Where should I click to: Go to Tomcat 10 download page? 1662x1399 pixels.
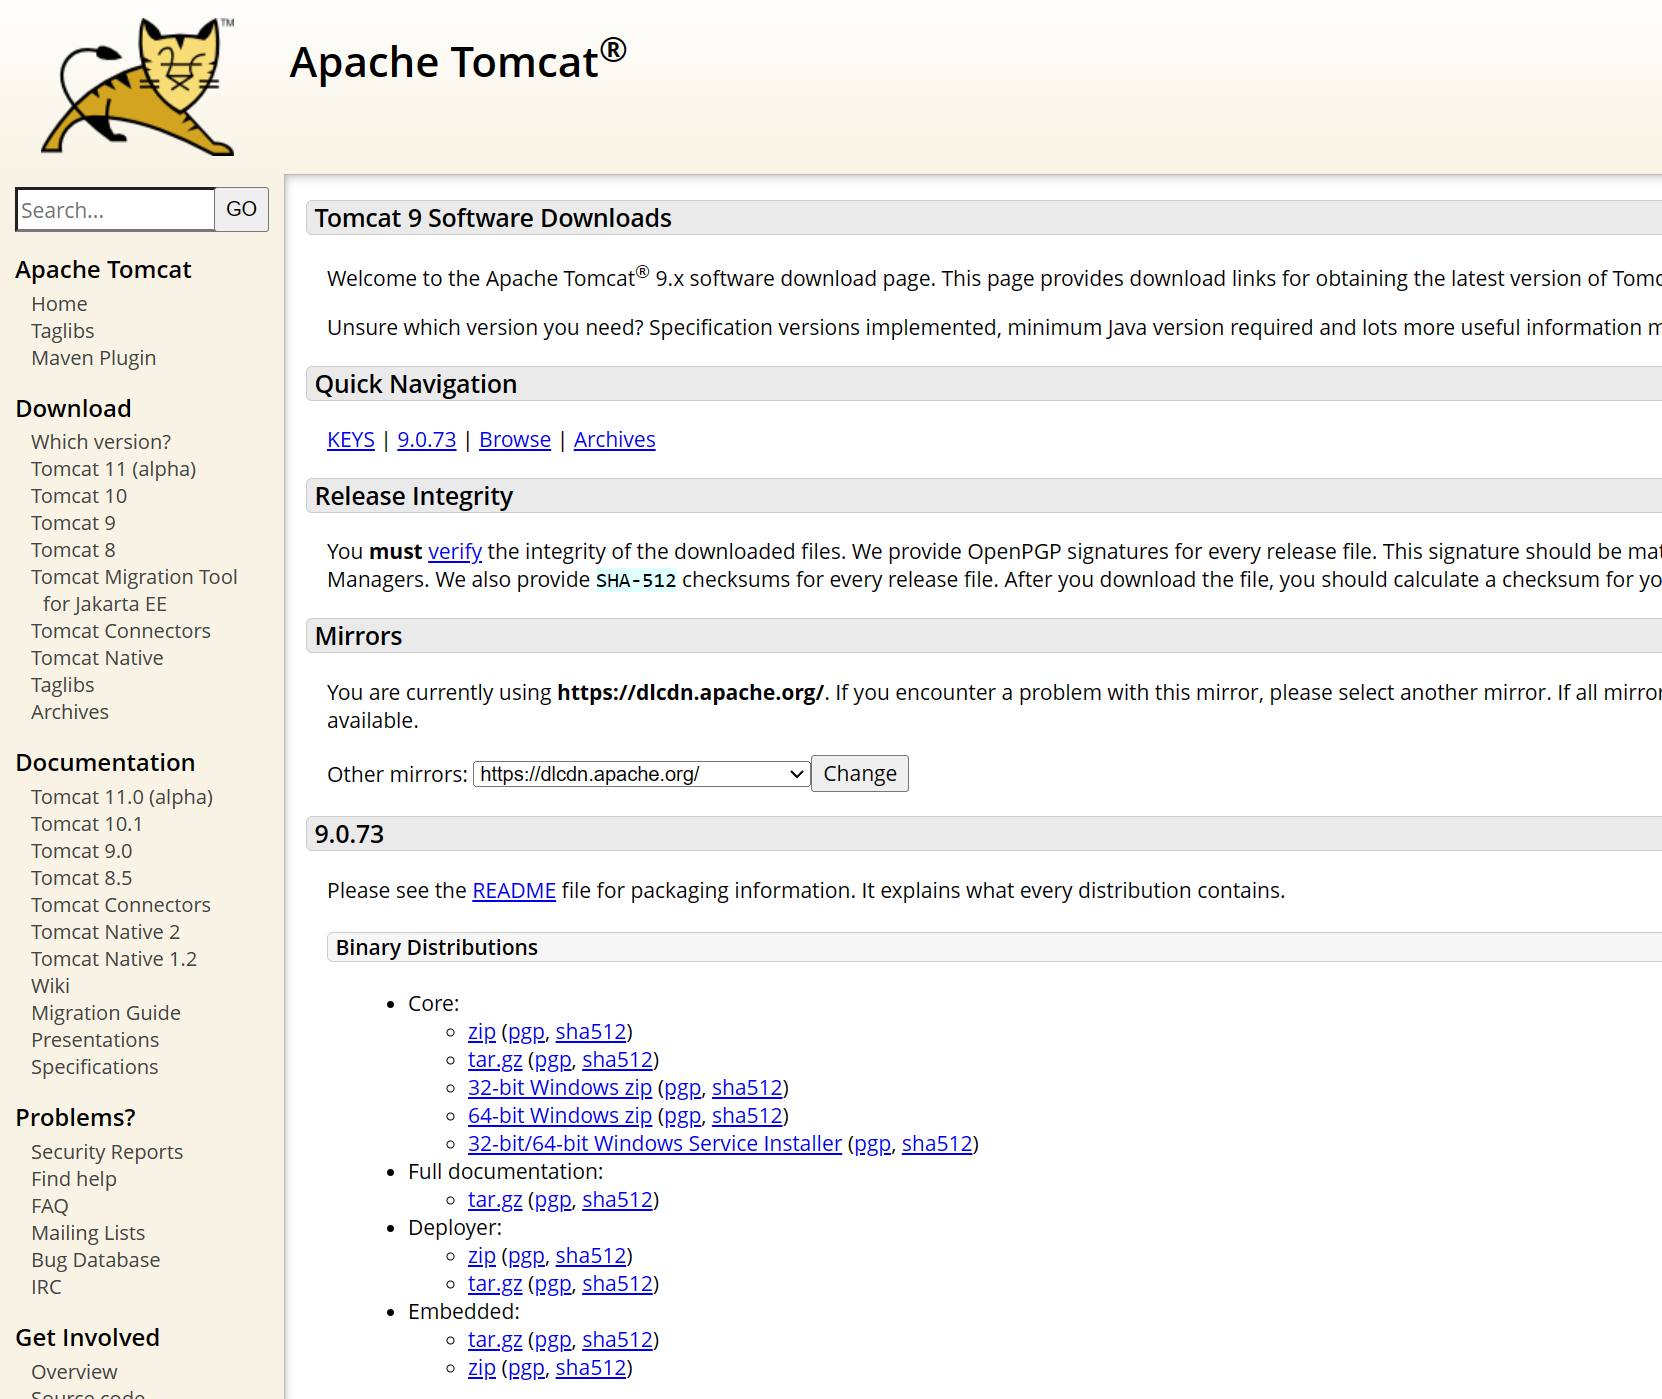click(79, 496)
